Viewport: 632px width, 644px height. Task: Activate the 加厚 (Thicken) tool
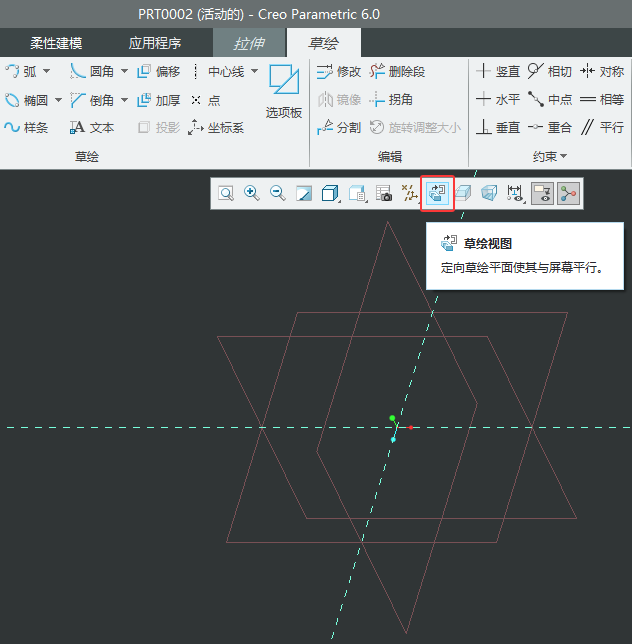159,100
